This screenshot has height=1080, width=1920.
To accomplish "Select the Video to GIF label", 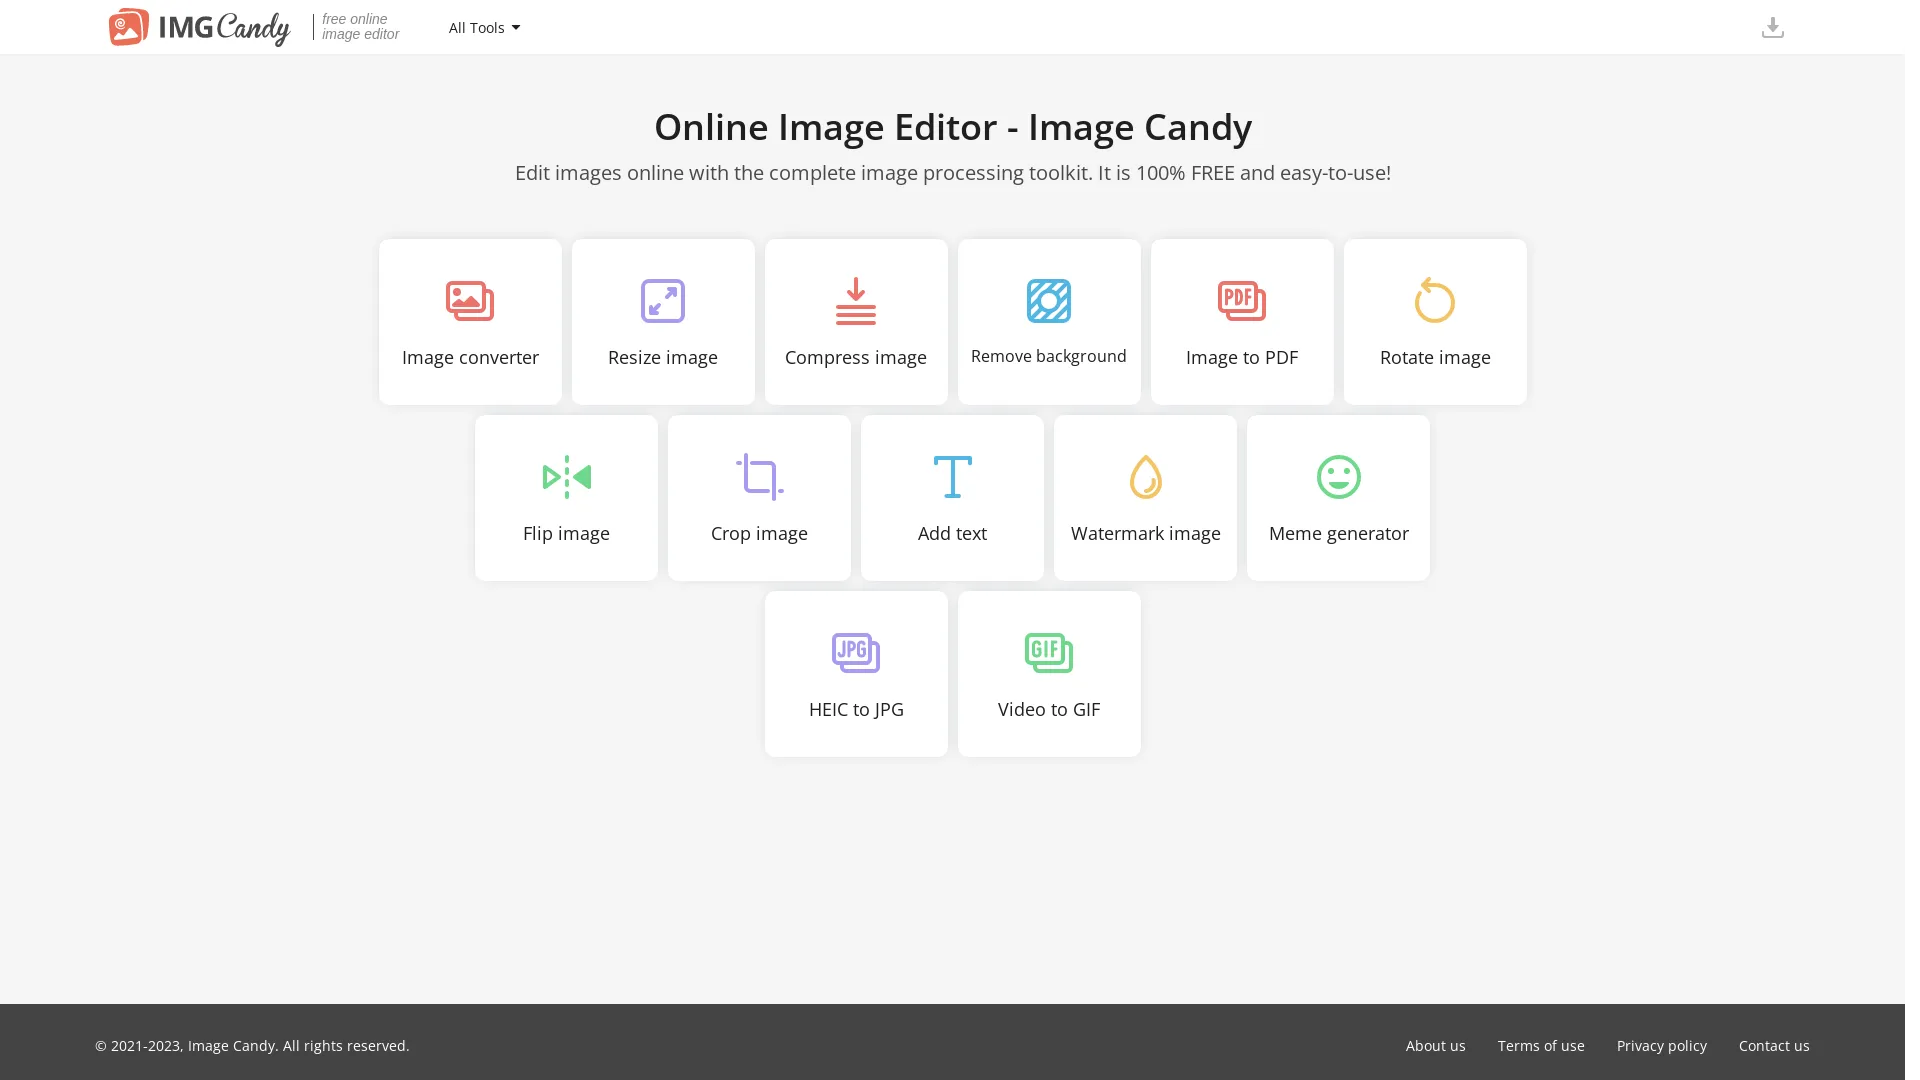I will point(1049,710).
